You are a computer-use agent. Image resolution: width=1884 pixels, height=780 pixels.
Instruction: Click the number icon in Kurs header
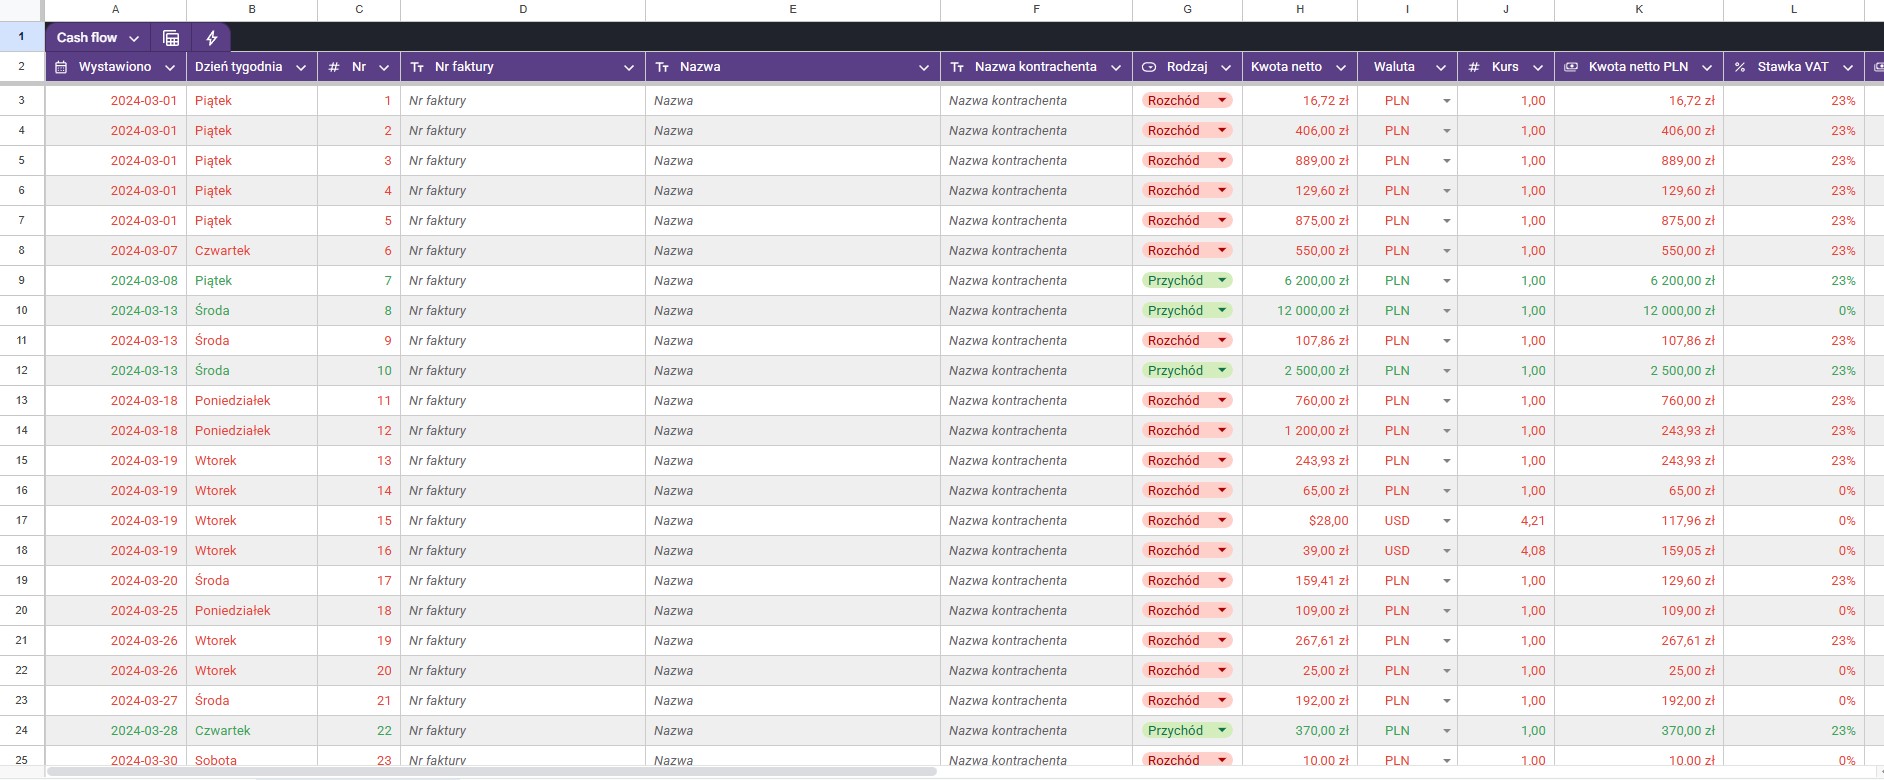tap(1474, 67)
